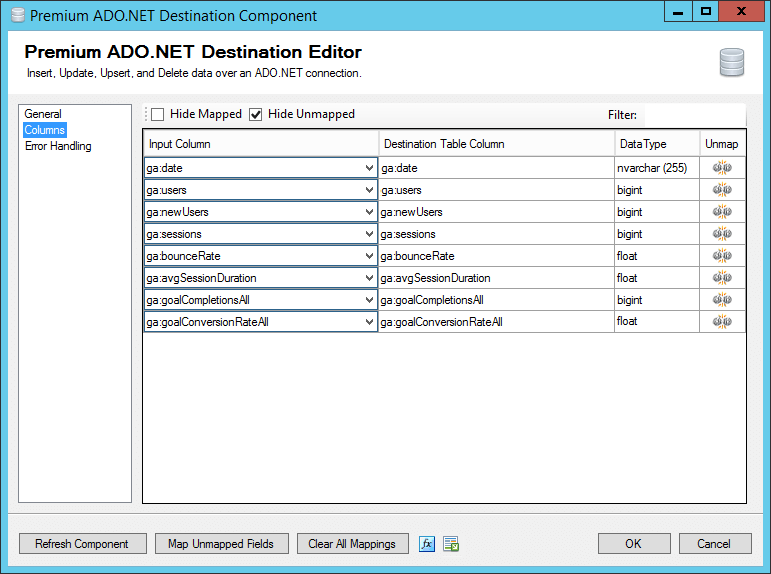The height and width of the screenshot is (574, 771).
Task: Unmap the ga:goalCompletionsAll column mapping
Action: [x=722, y=300]
